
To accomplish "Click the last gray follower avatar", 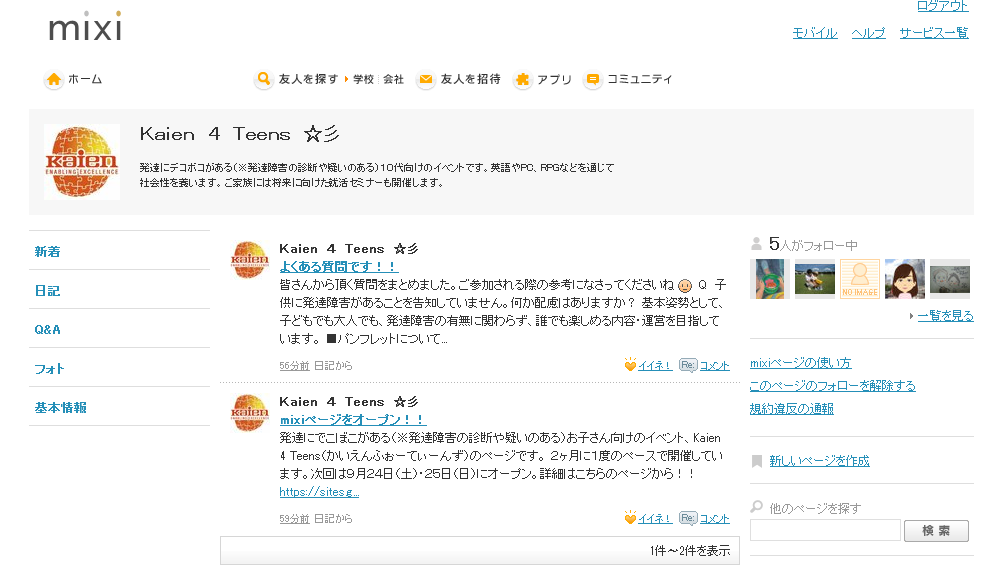I will pyautogui.click(x=950, y=279).
